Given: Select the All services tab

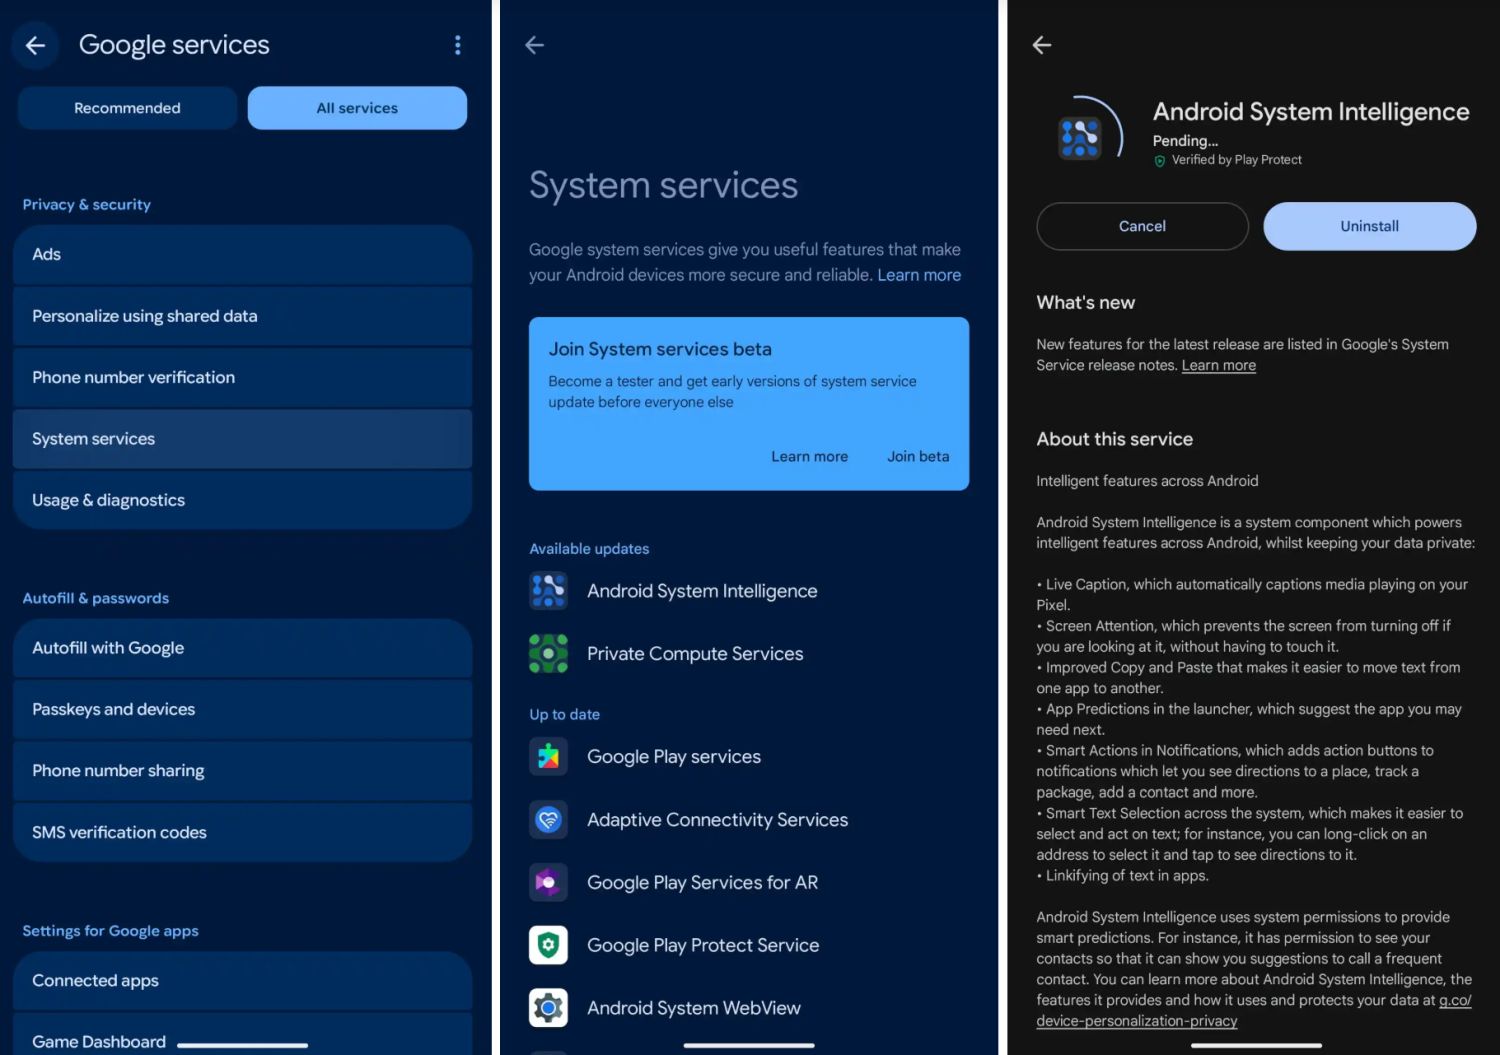Looking at the screenshot, I should pyautogui.click(x=357, y=108).
